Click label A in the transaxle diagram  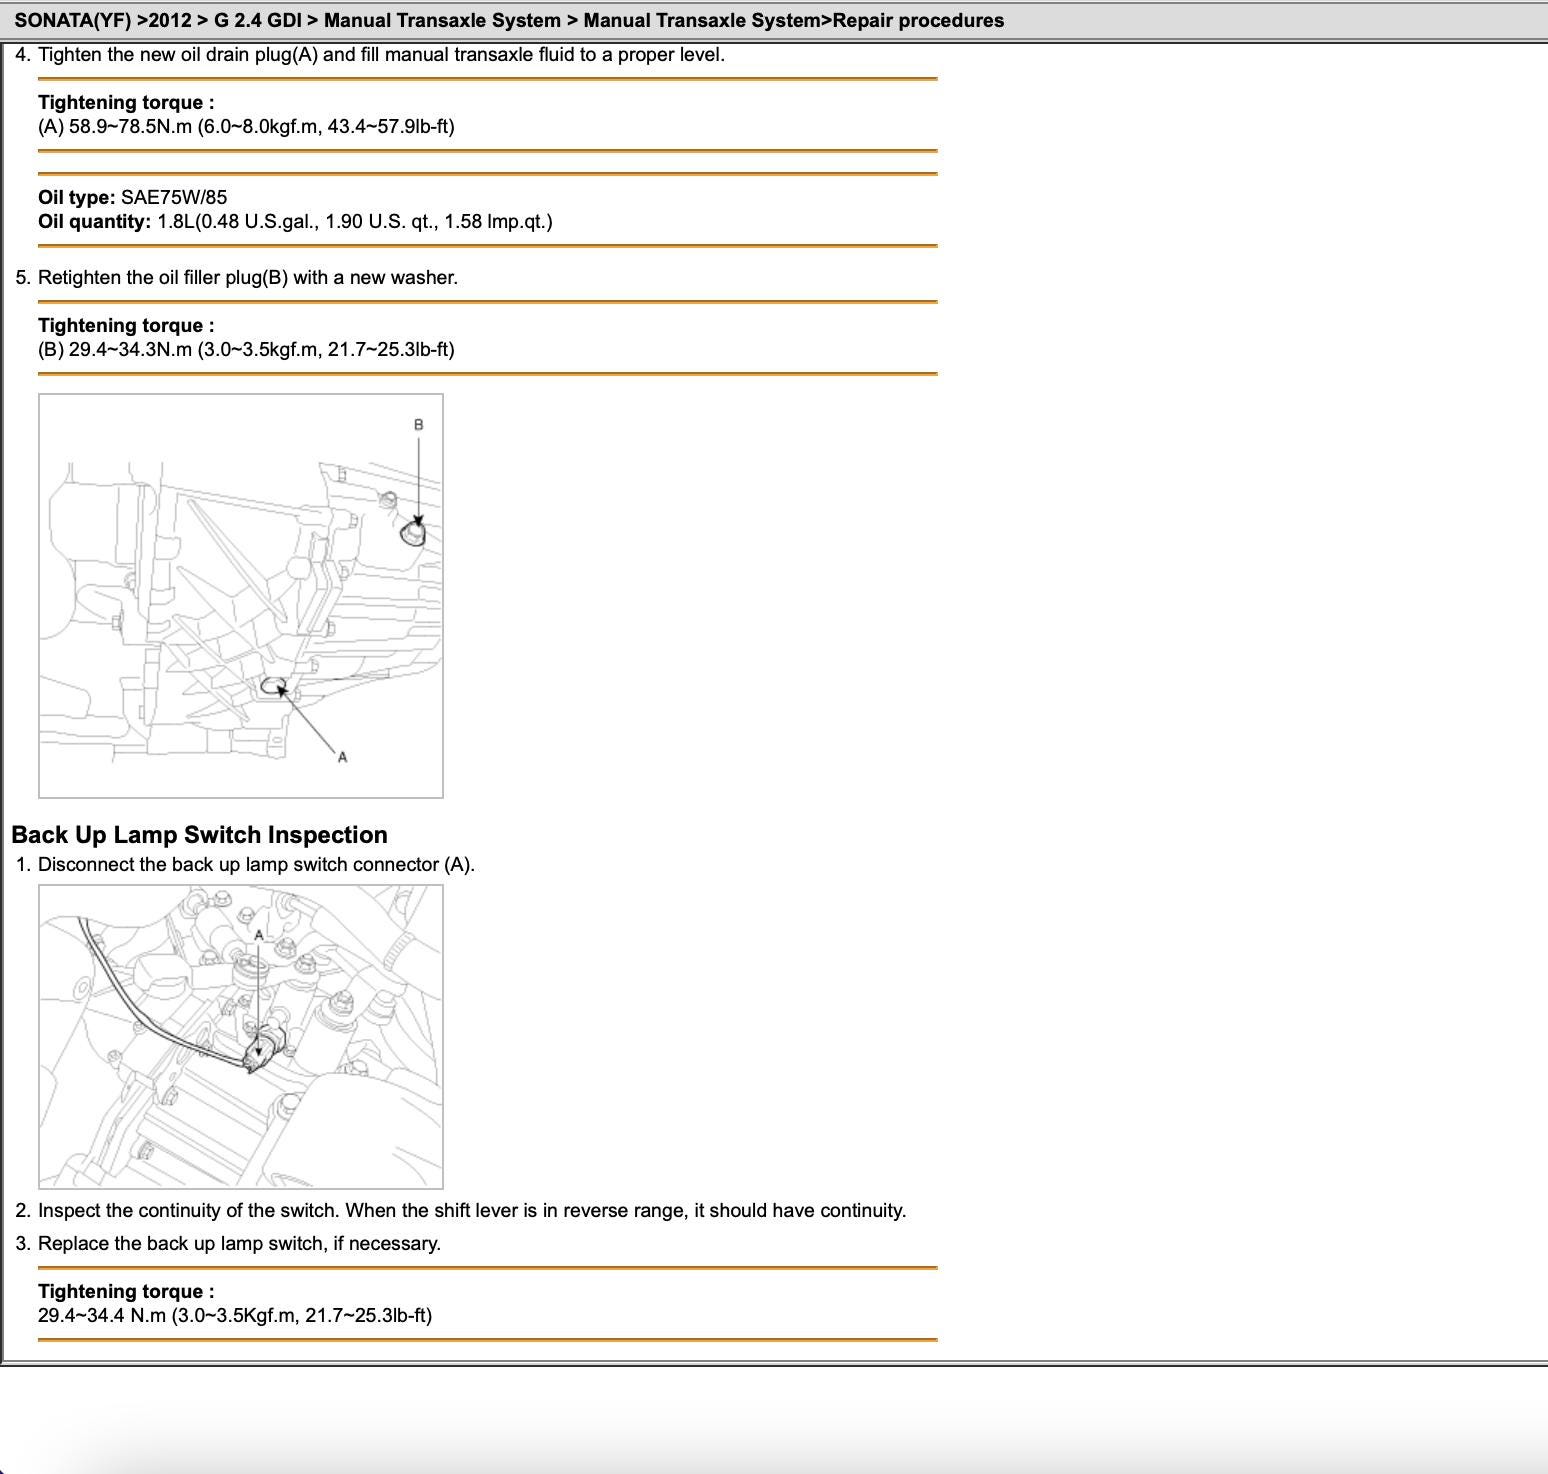tap(342, 757)
